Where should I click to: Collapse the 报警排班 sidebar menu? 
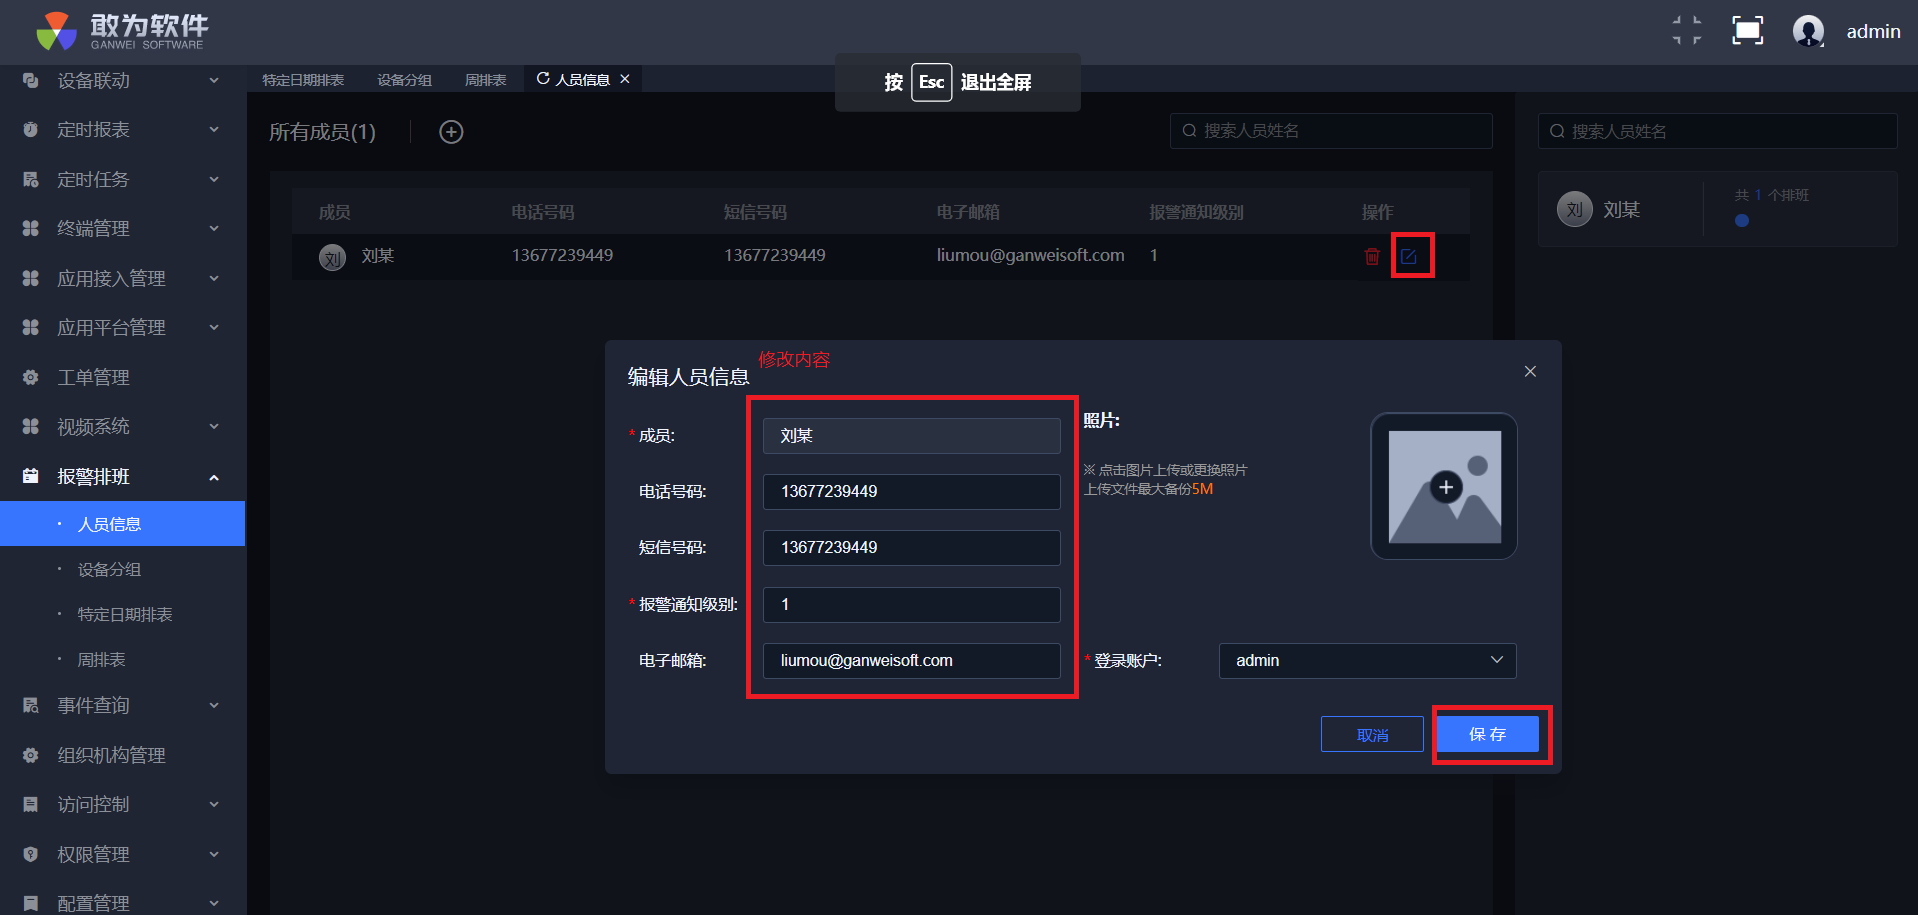(x=122, y=477)
